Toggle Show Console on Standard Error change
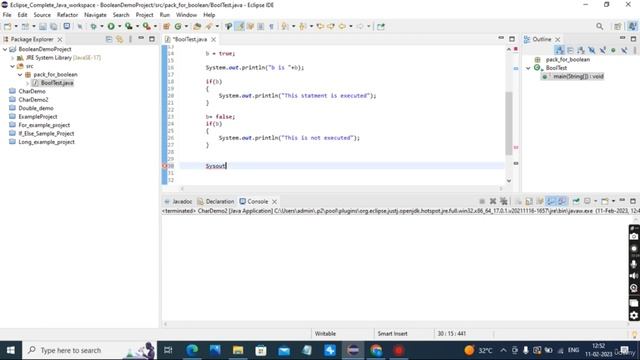Screen dimensions: 640x360 click(x=562, y=201)
